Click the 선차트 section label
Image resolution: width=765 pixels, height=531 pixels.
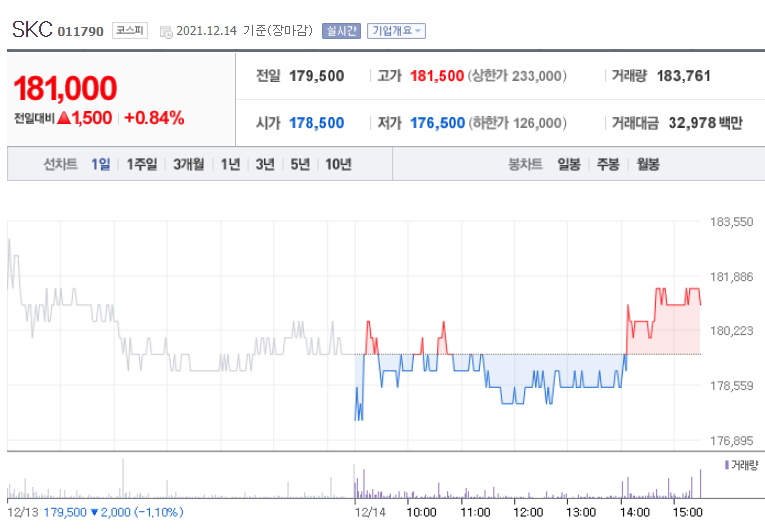click(60, 164)
